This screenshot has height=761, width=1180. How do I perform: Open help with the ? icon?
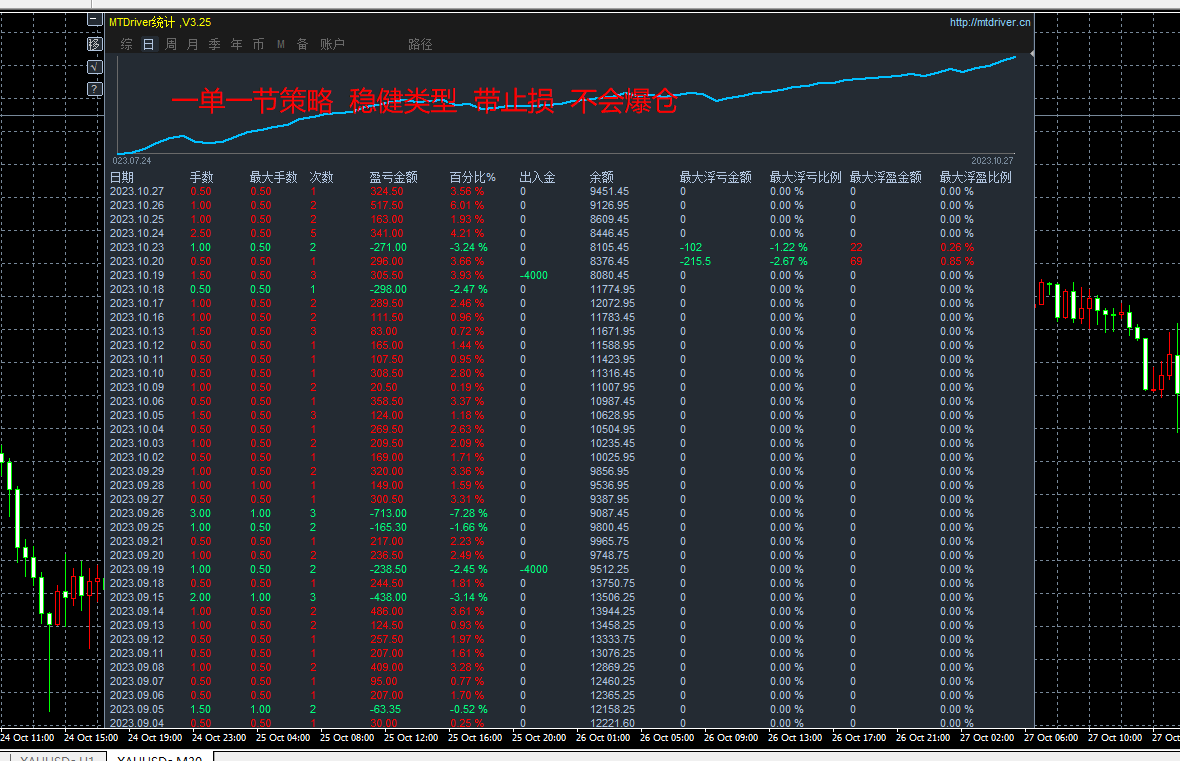95,89
